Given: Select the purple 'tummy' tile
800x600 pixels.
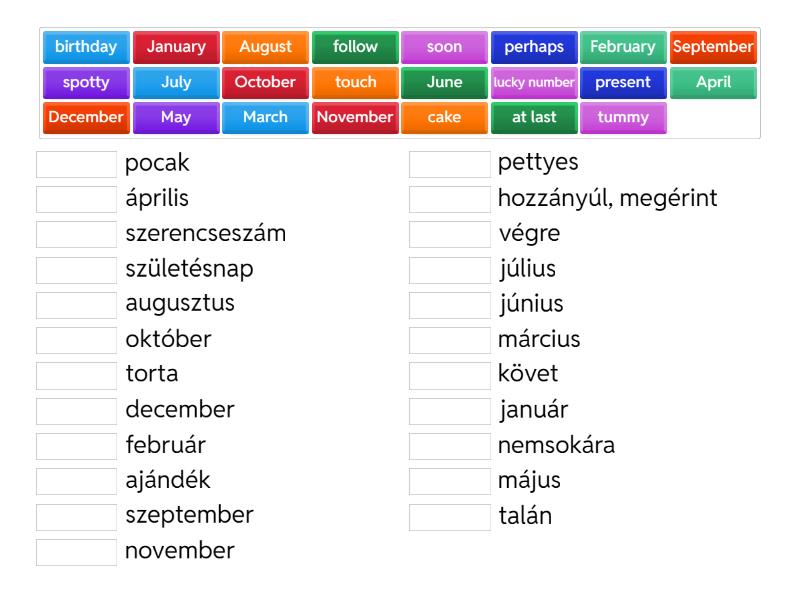Looking at the screenshot, I should click(x=623, y=117).
